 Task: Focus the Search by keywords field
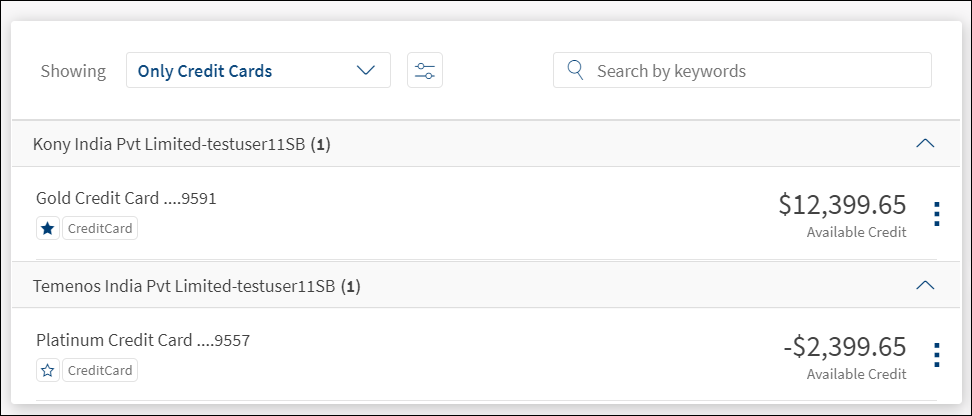click(x=742, y=70)
